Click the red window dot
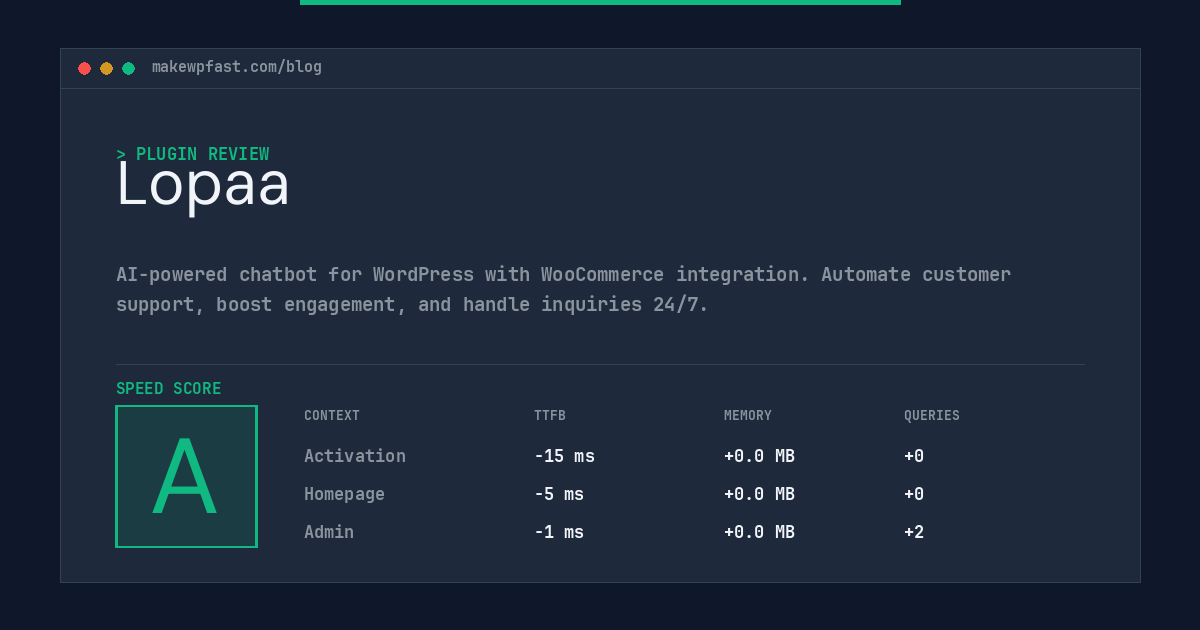This screenshot has height=630, width=1200. 84,68
